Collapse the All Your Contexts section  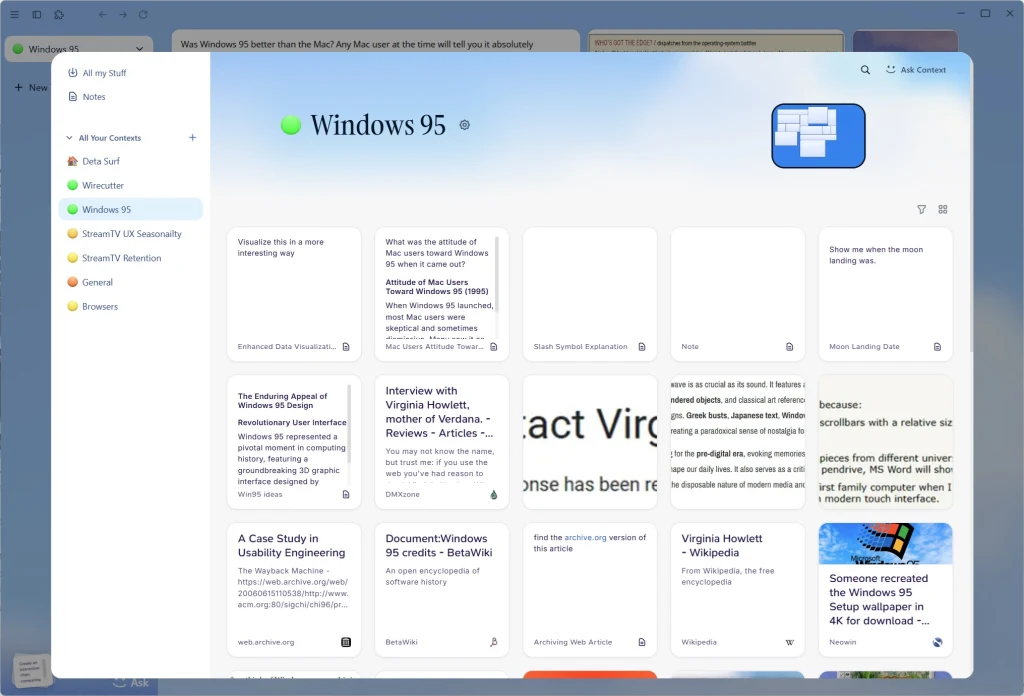(69, 138)
